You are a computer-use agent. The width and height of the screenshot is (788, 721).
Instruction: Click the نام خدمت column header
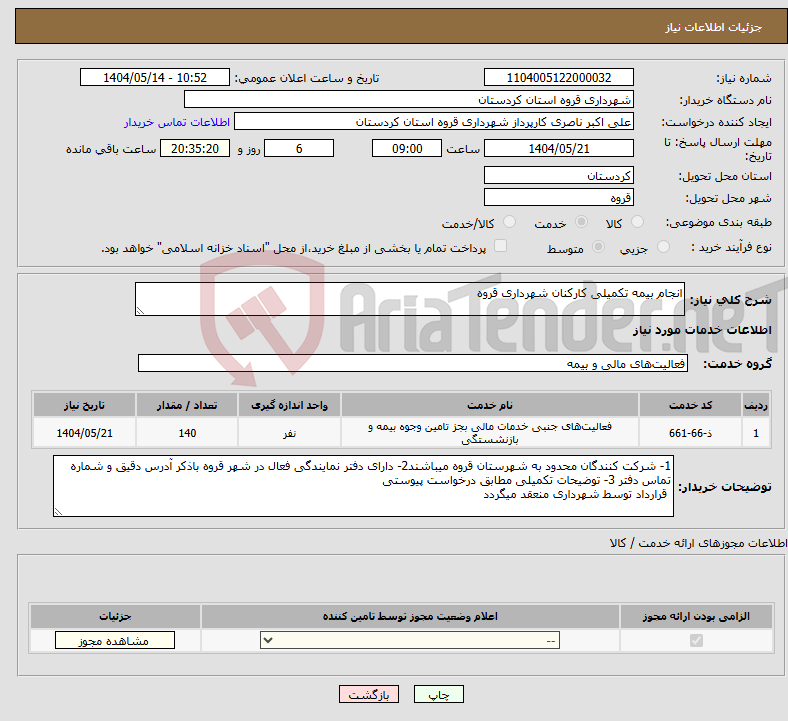point(489,405)
